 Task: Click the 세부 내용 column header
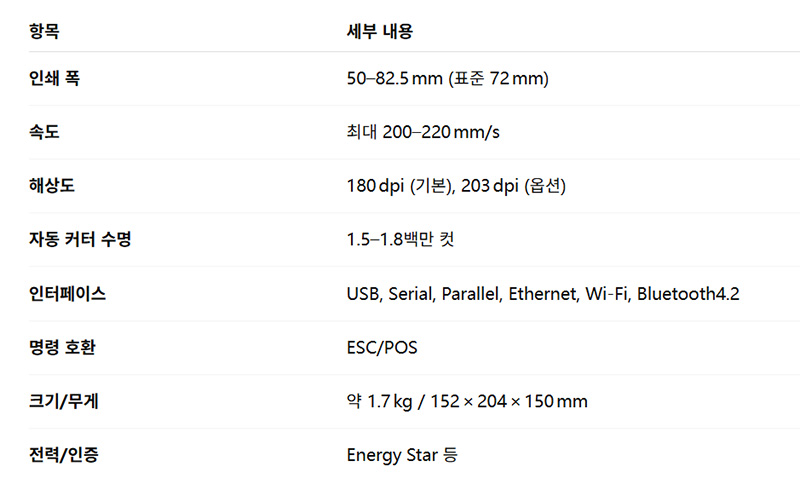tap(380, 31)
